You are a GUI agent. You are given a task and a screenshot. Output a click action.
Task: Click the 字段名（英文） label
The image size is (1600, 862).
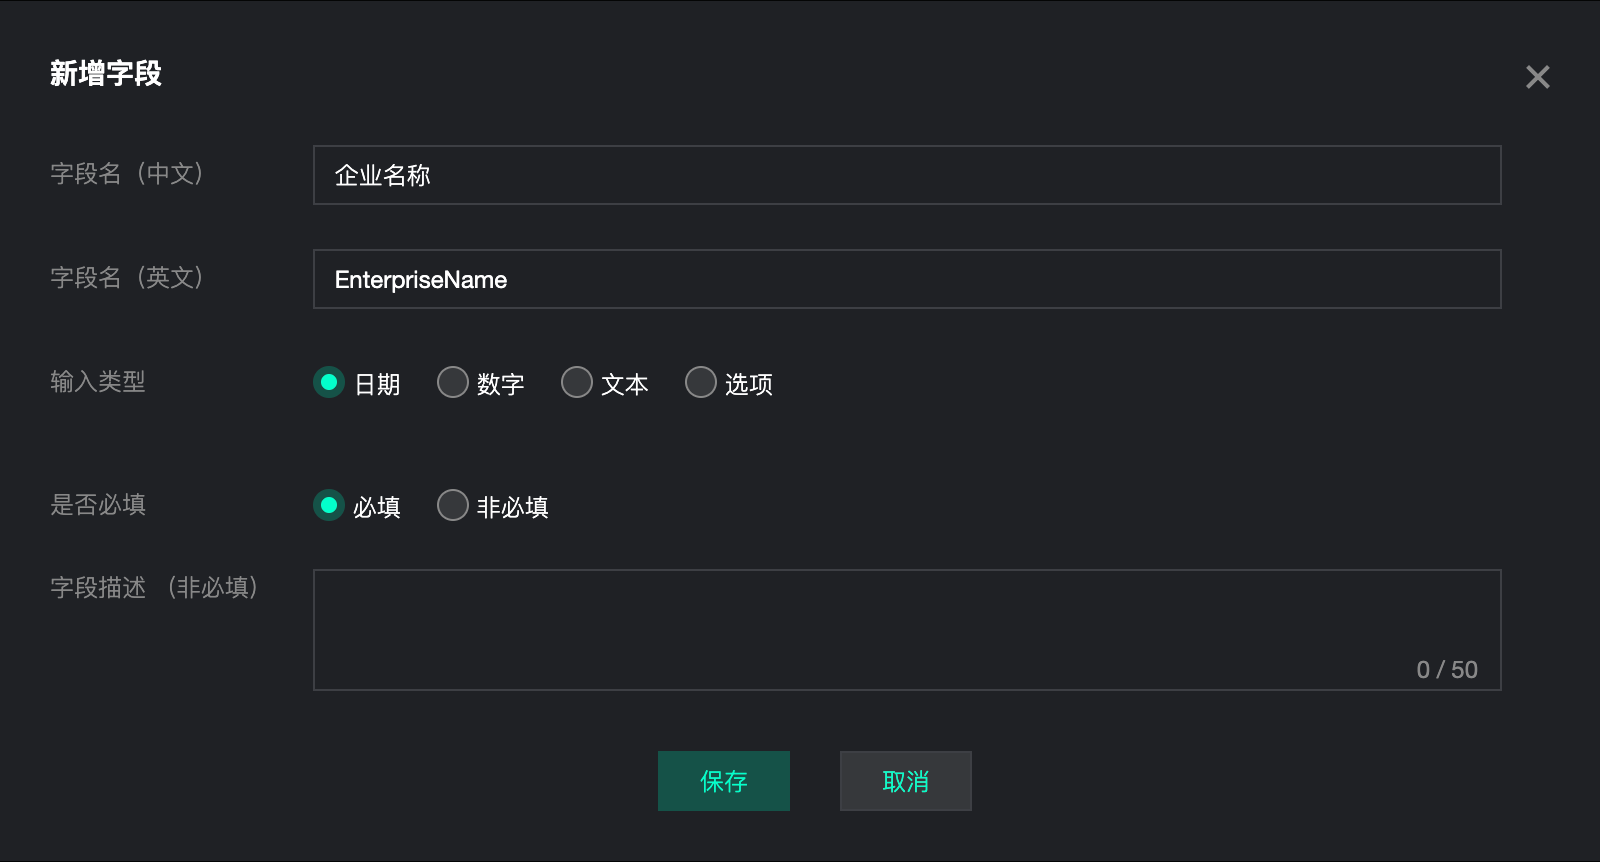pos(127,278)
